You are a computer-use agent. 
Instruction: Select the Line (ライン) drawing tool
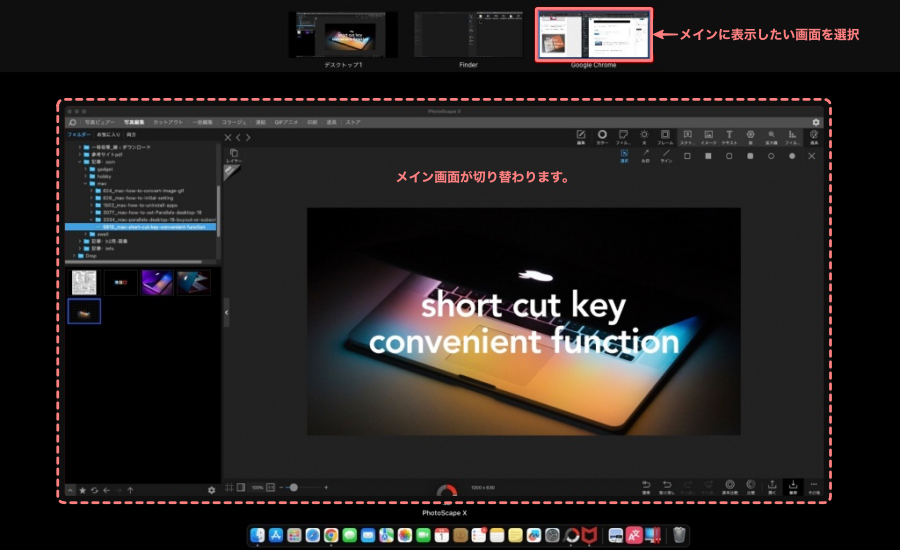(666, 155)
